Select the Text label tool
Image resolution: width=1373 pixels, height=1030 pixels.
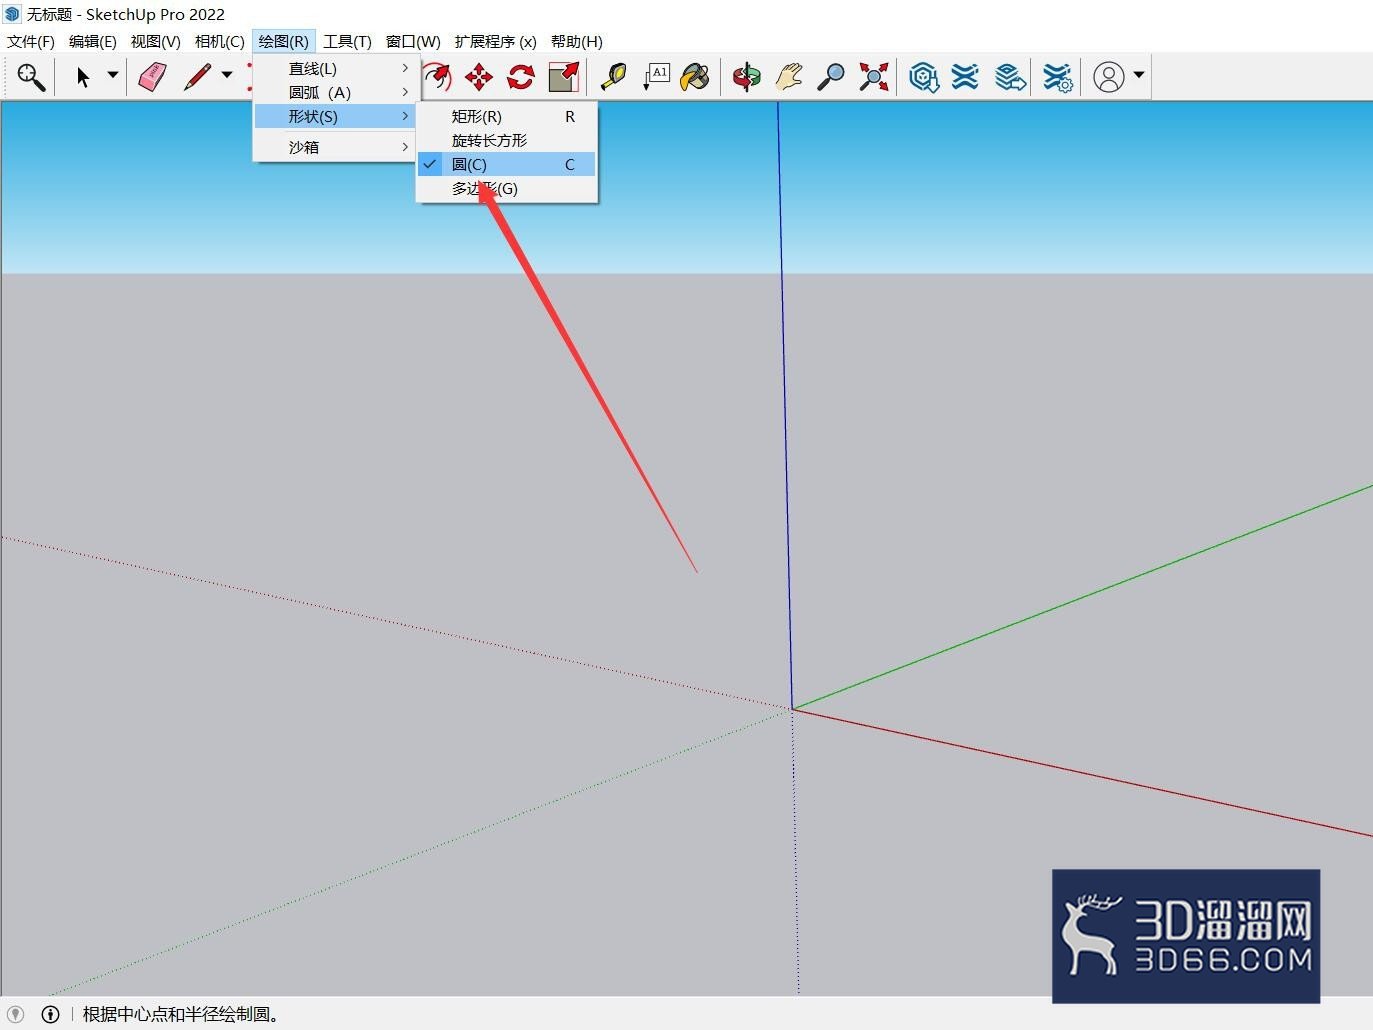(x=655, y=77)
